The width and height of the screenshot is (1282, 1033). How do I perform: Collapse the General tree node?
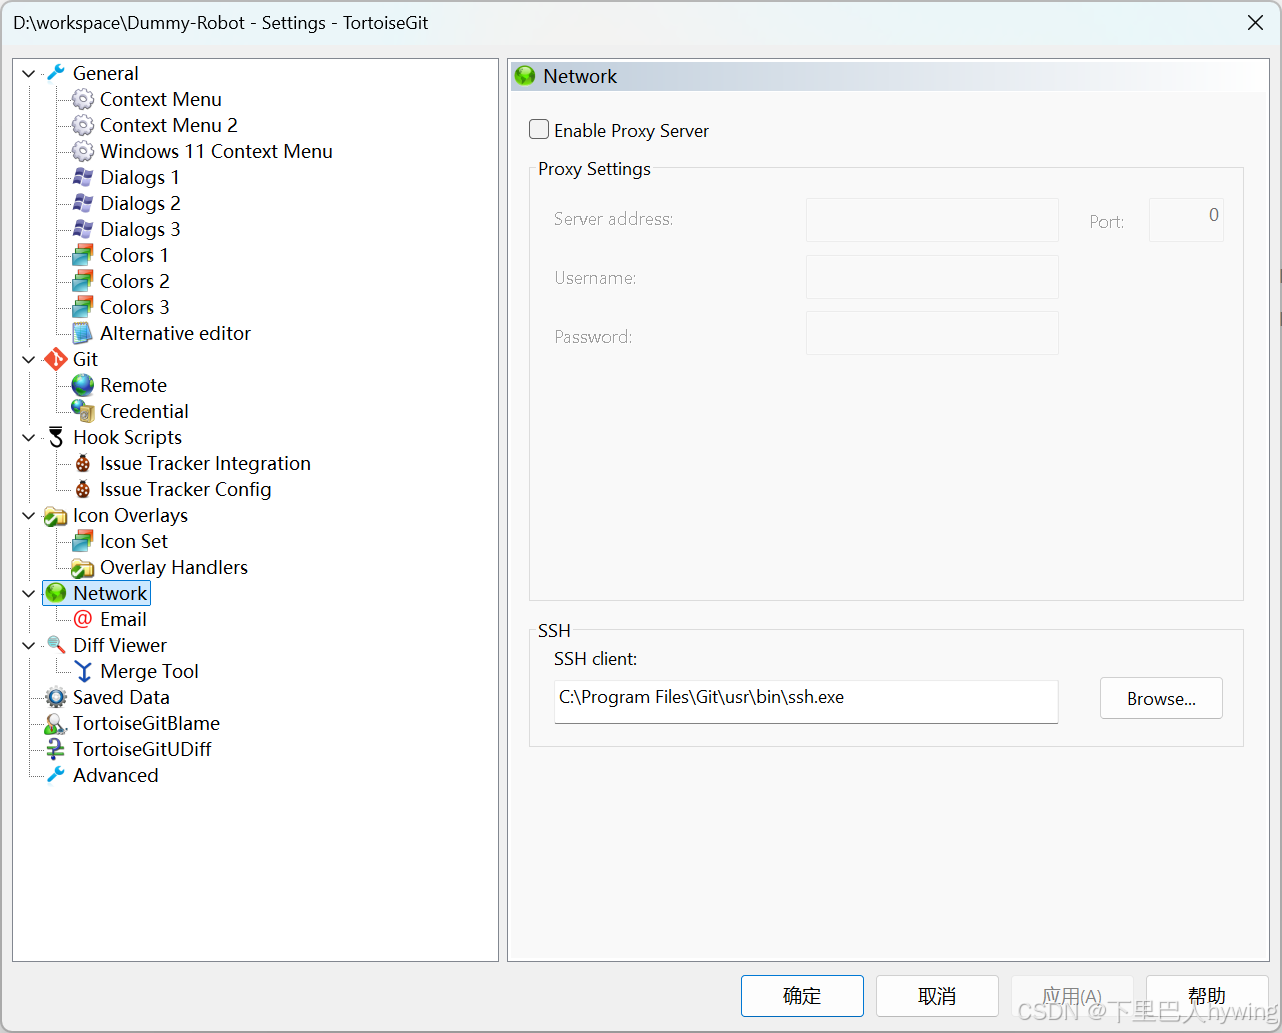tap(29, 74)
